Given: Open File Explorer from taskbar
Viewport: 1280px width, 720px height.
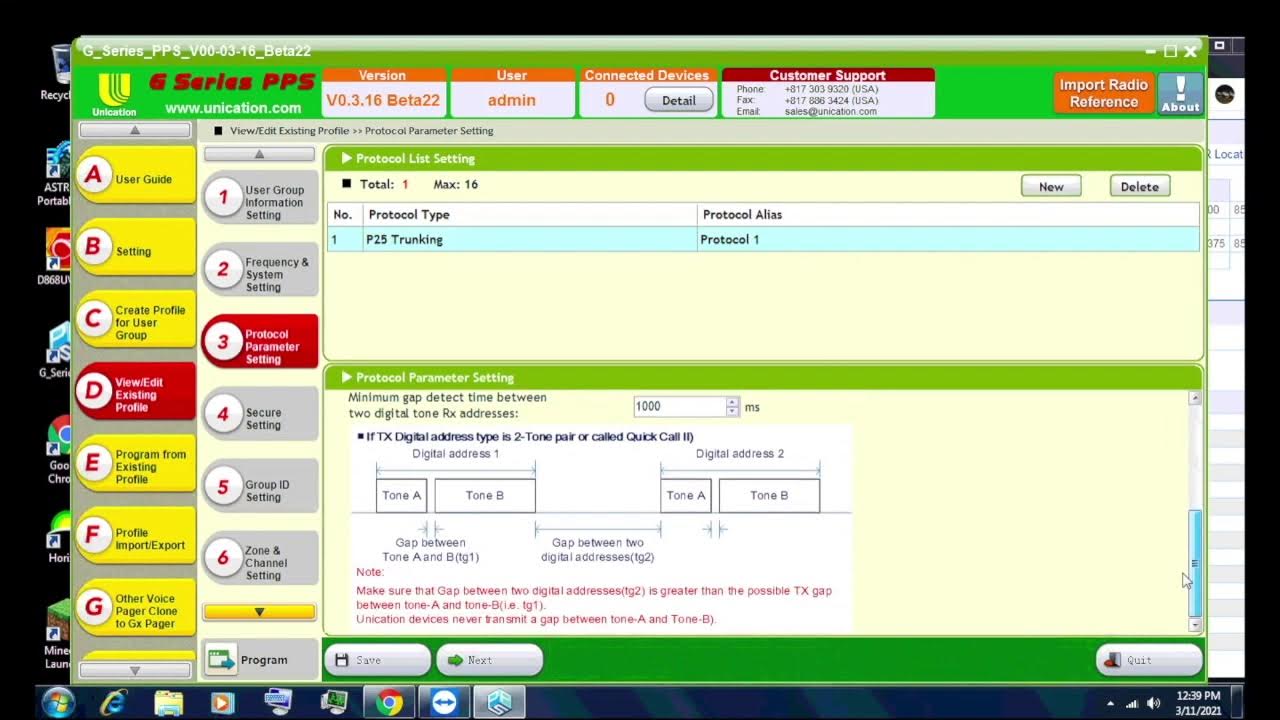Looking at the screenshot, I should (169, 703).
